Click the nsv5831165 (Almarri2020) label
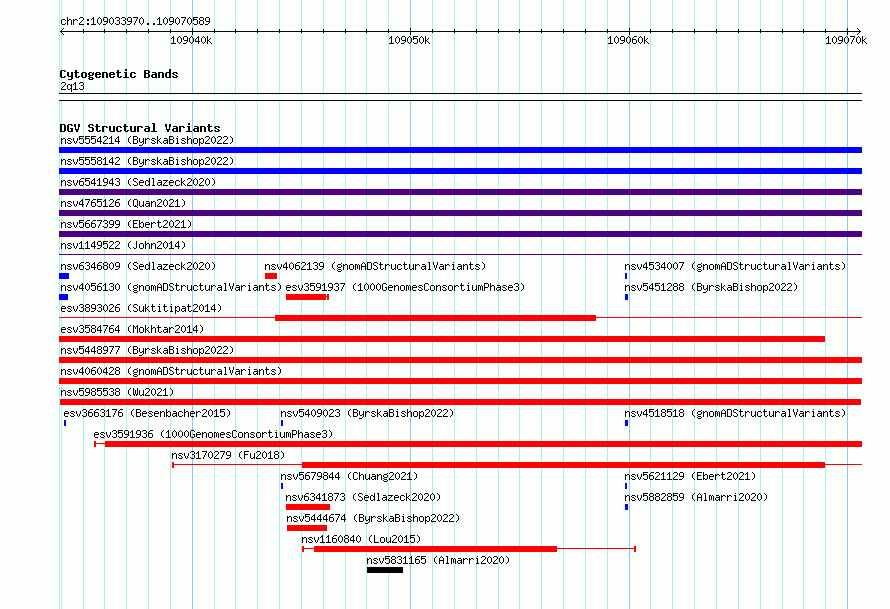The image size is (890, 609). [x=438, y=560]
